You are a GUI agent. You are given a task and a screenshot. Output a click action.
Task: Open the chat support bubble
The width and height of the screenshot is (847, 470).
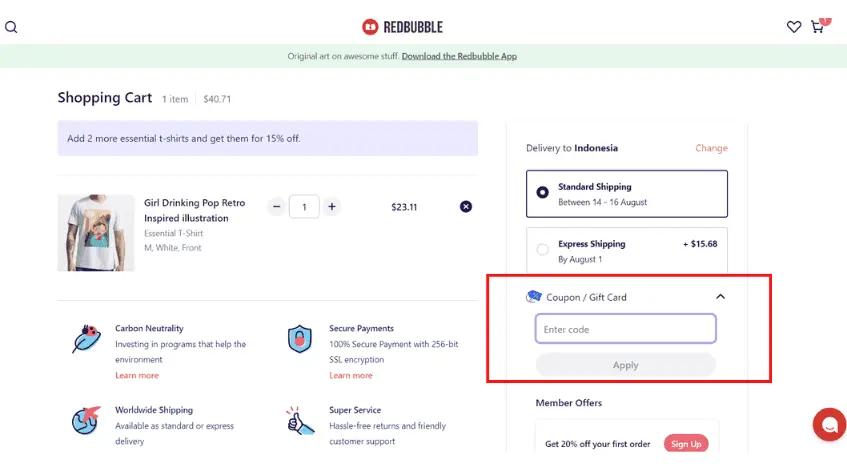tap(830, 424)
